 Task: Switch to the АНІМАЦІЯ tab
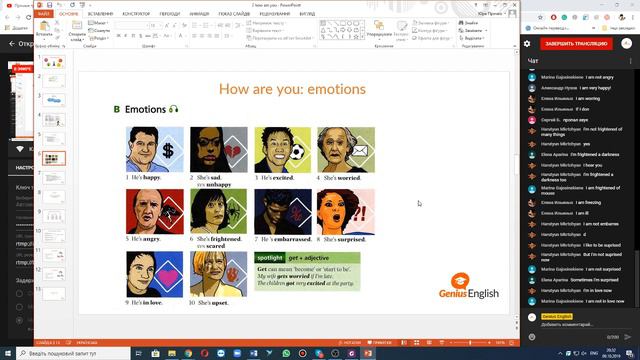pyautogui.click(x=199, y=14)
